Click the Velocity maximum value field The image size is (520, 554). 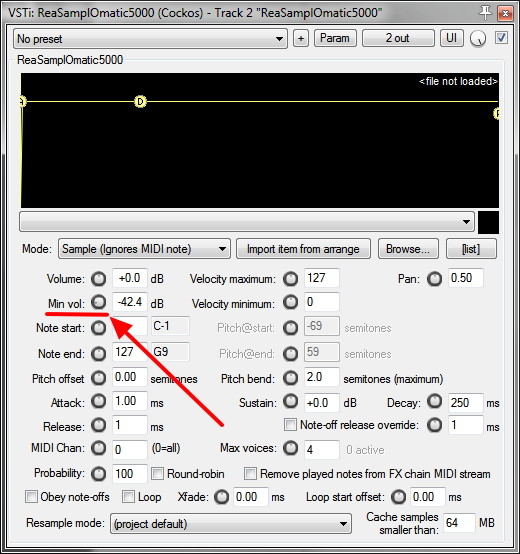click(x=321, y=278)
